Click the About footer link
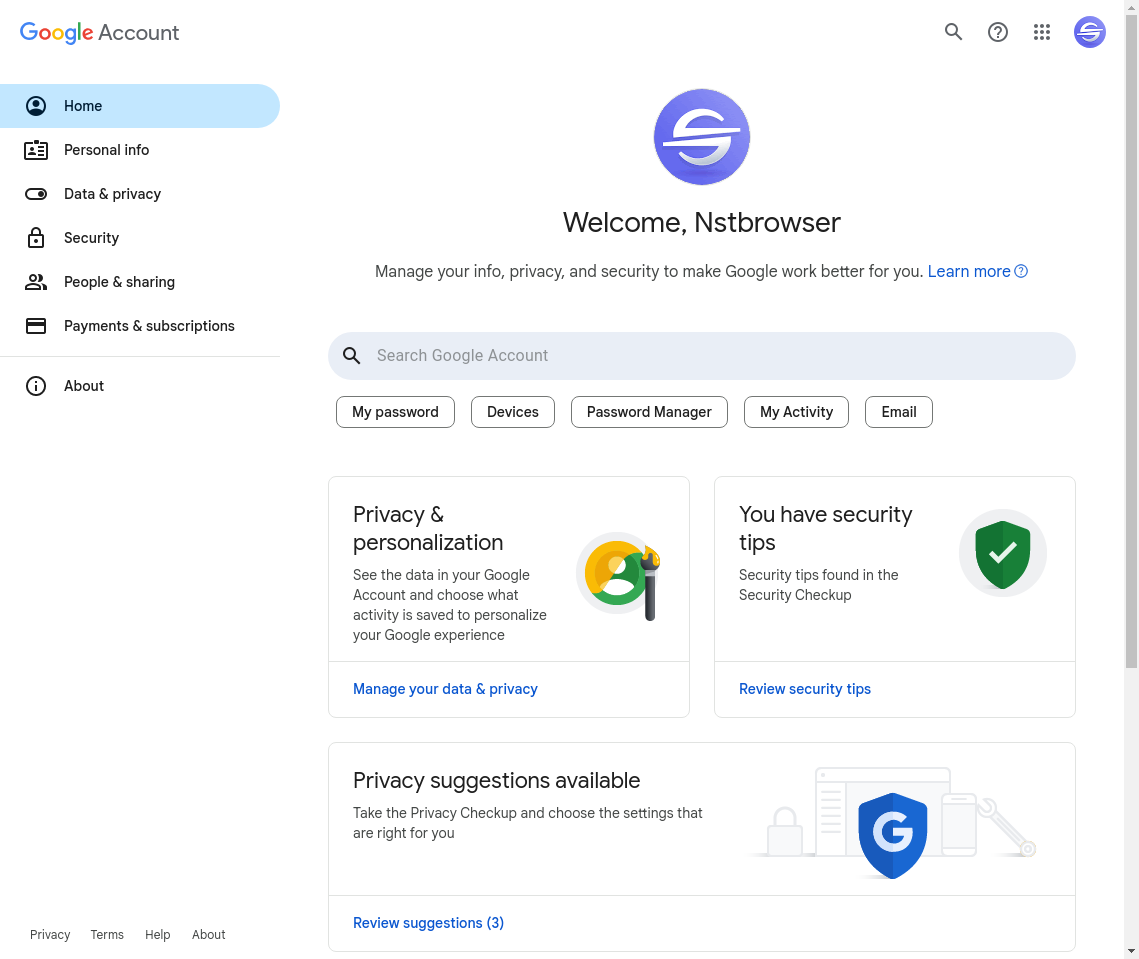The image size is (1139, 959). coord(208,934)
